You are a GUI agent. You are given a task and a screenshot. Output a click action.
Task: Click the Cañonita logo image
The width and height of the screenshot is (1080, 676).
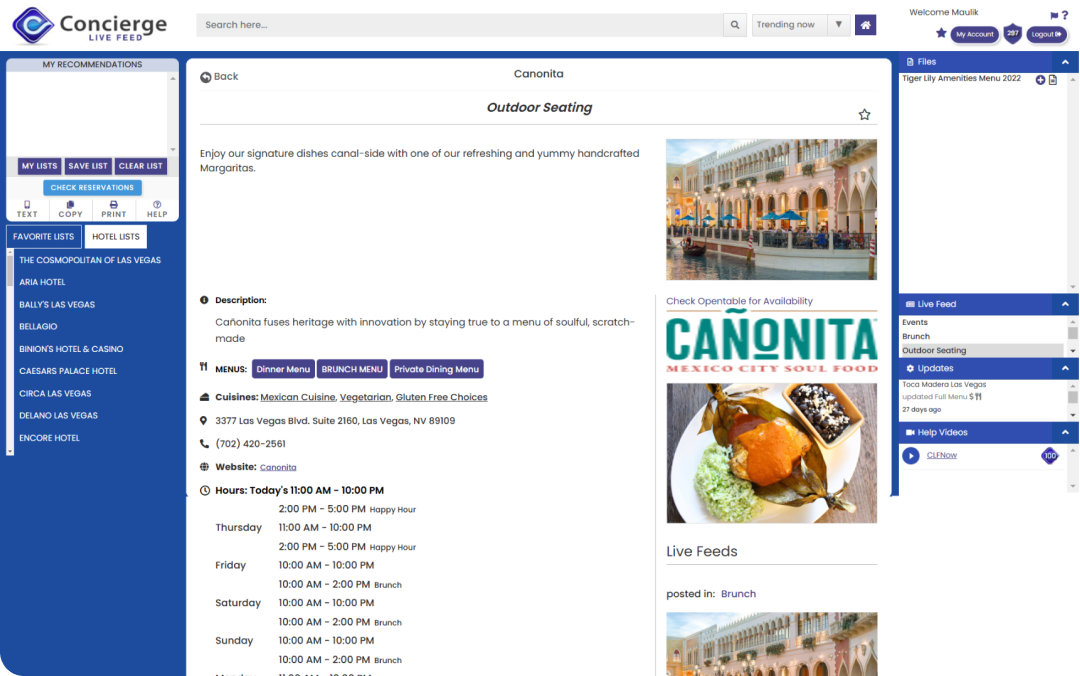tap(771, 342)
